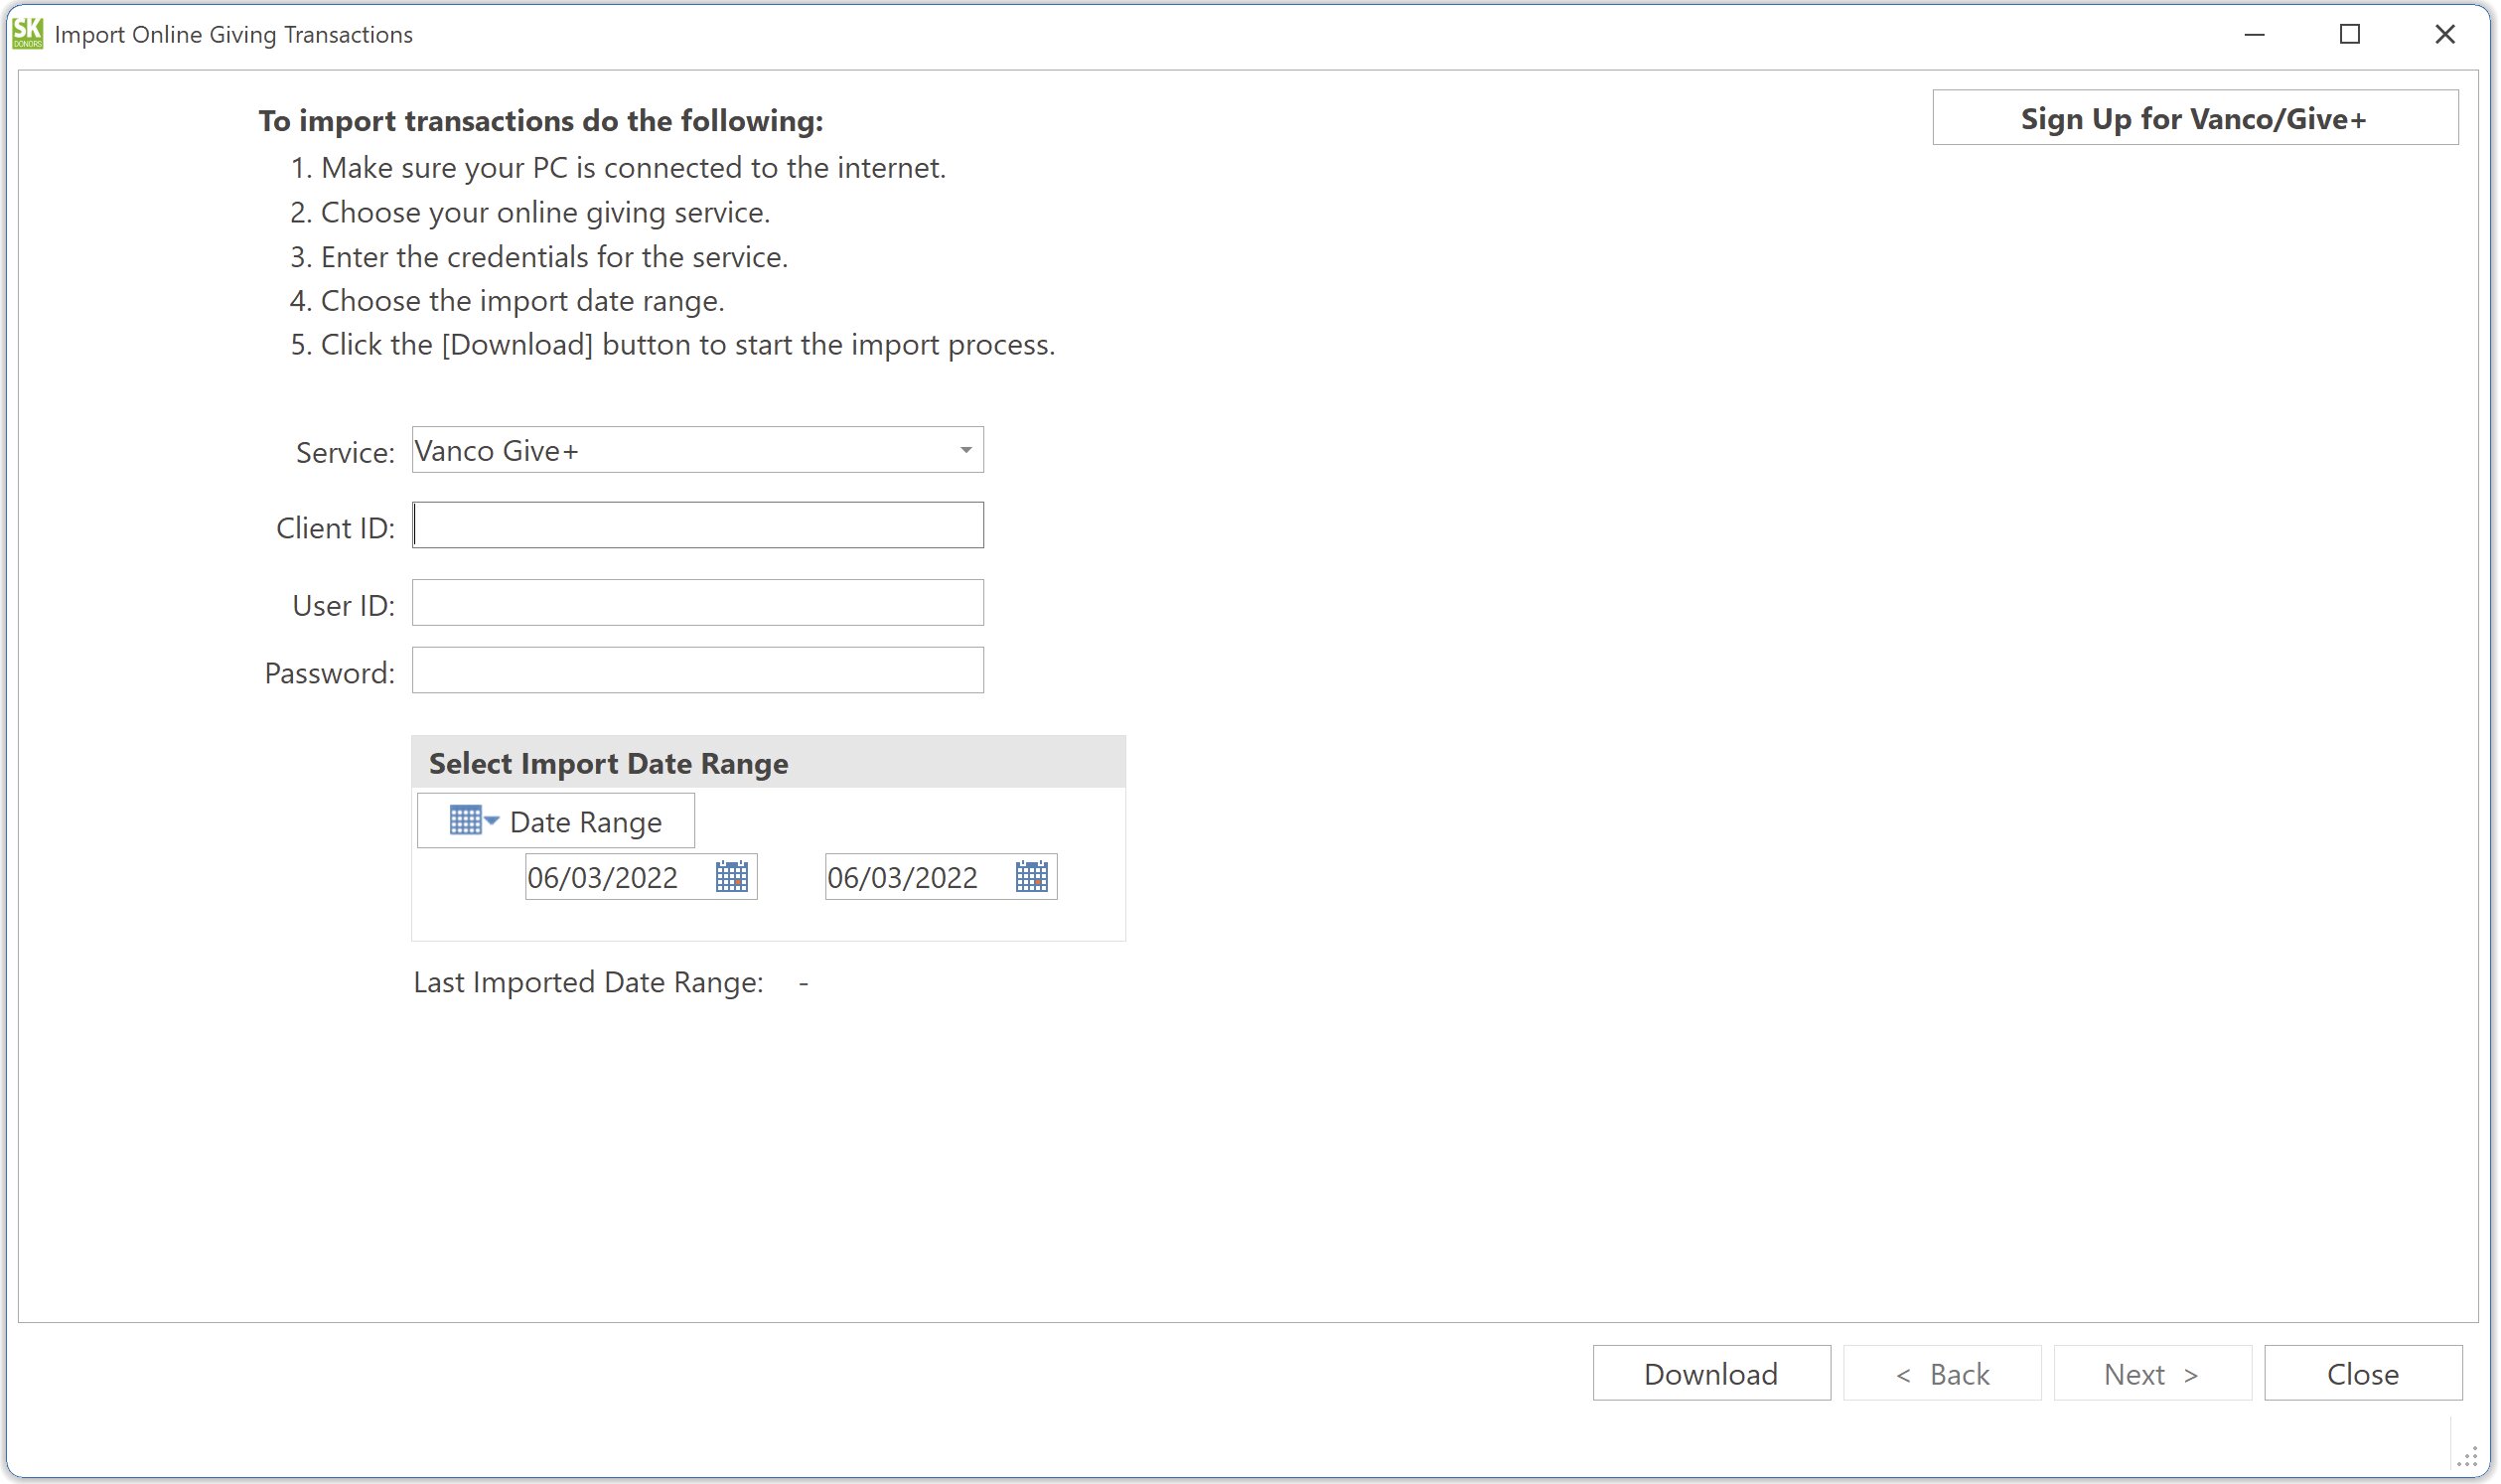Image resolution: width=2501 pixels, height=1484 pixels.
Task: Dismiss dialog using the Close button
Action: [2362, 1373]
